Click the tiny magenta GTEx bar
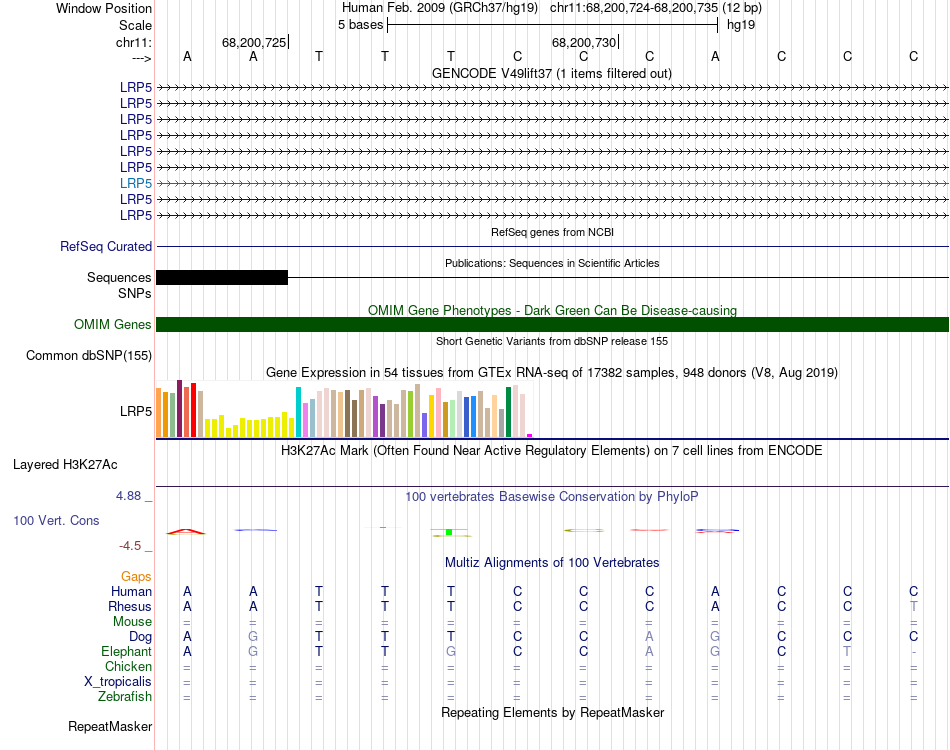This screenshot has height=750, width=950. click(x=530, y=435)
